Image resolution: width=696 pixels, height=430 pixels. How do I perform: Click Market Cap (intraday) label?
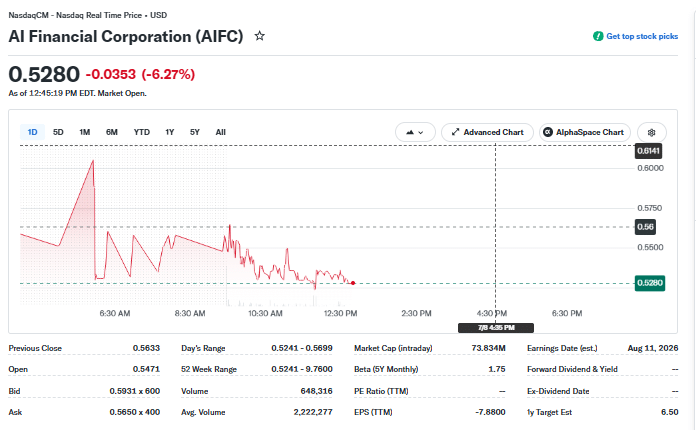(393, 348)
